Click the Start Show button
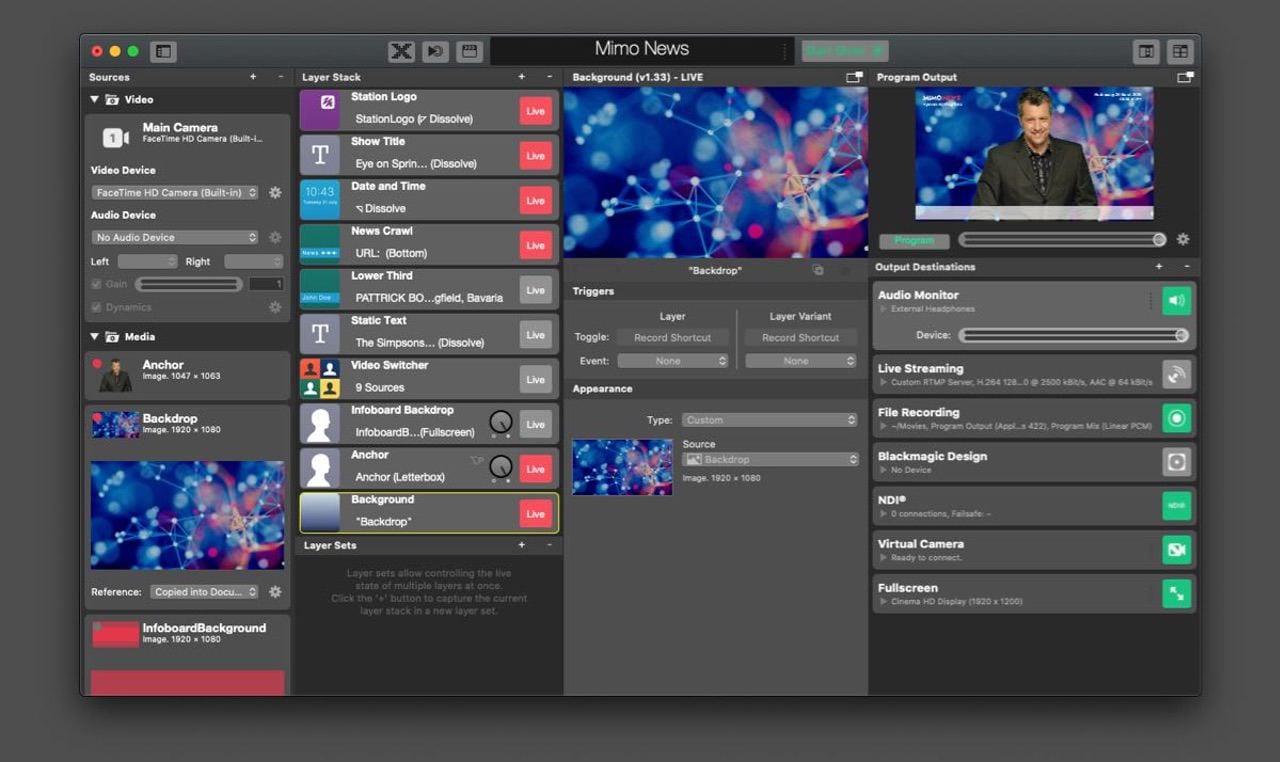This screenshot has height=762, width=1280. click(x=844, y=51)
